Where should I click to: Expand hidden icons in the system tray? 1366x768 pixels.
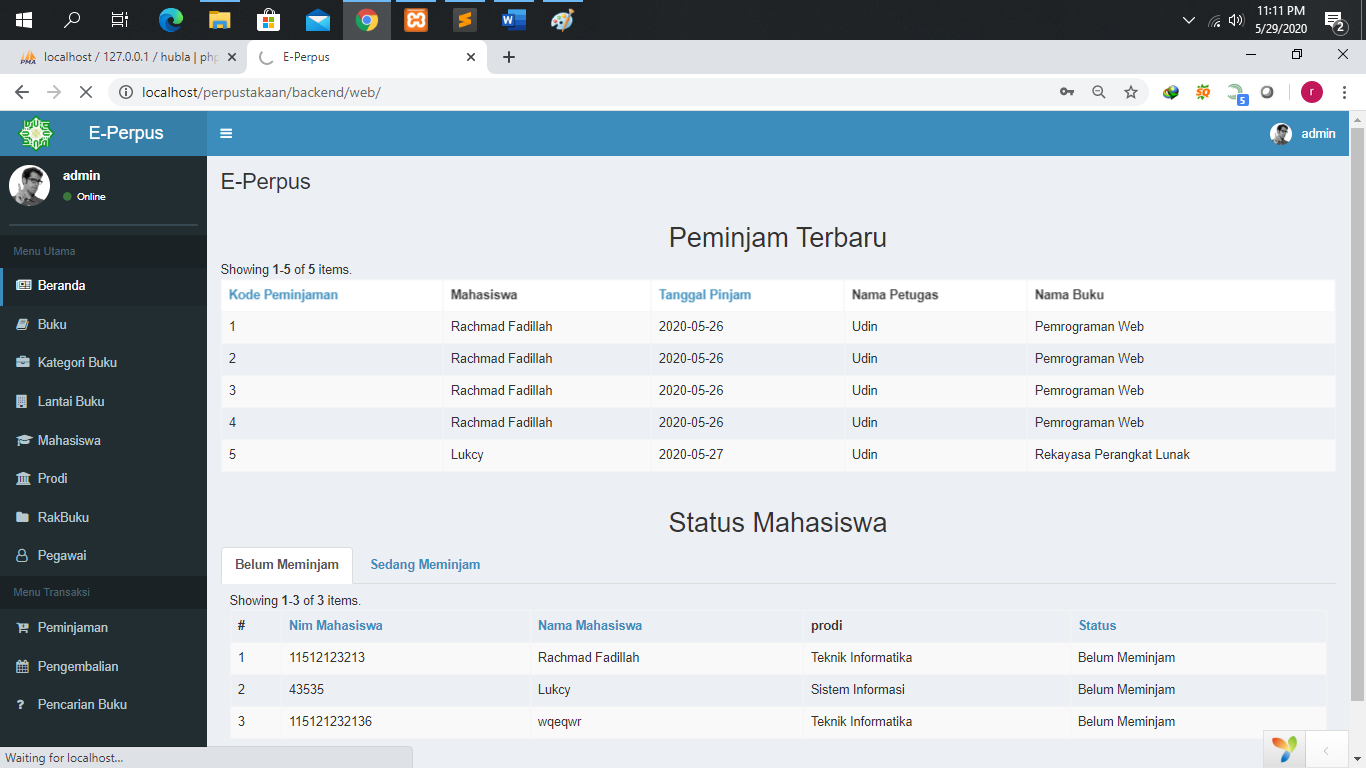1189,19
